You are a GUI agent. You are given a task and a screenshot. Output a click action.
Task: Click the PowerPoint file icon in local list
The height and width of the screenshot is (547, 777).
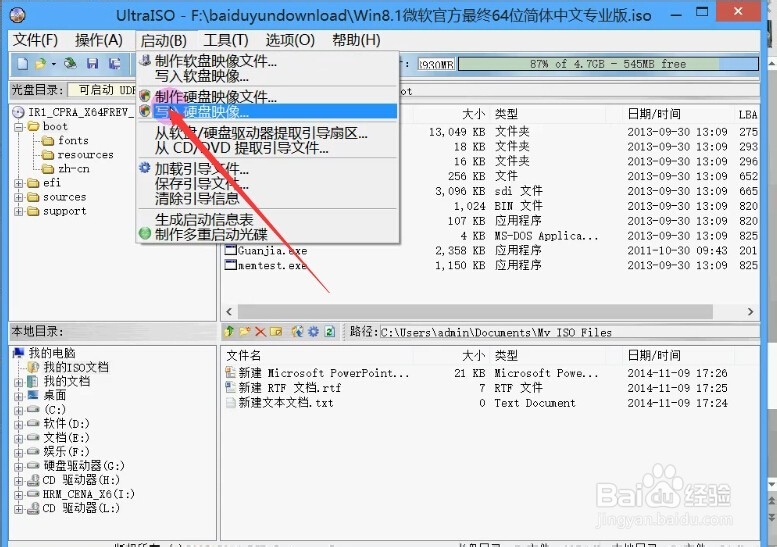(x=230, y=372)
